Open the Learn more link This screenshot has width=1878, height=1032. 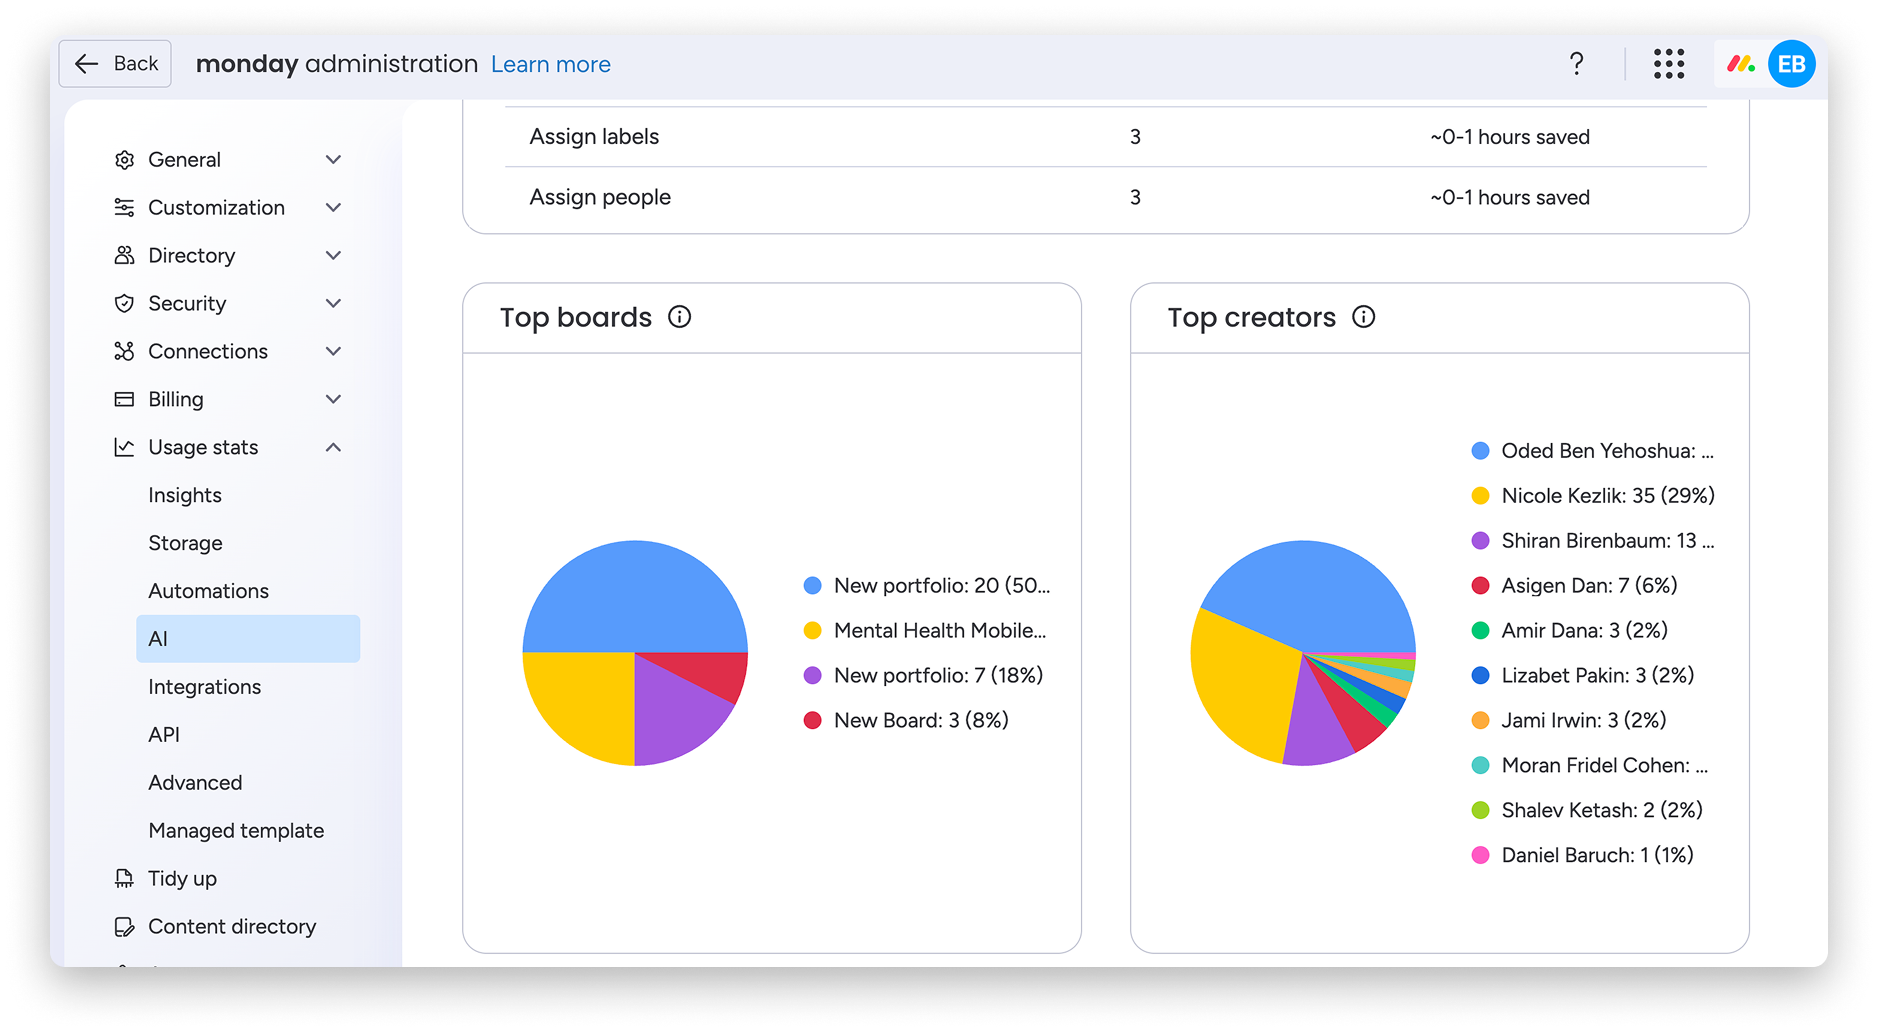pyautogui.click(x=550, y=65)
